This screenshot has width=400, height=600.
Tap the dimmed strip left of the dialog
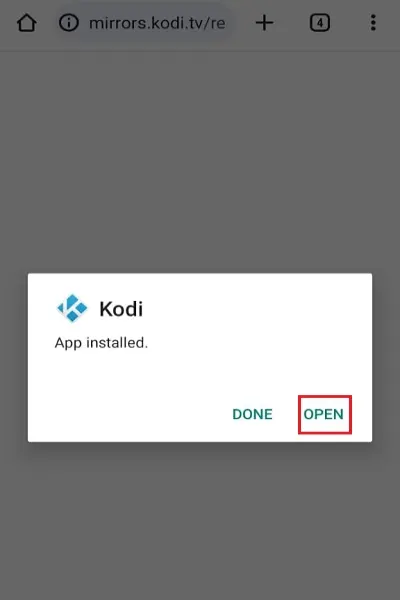14,358
